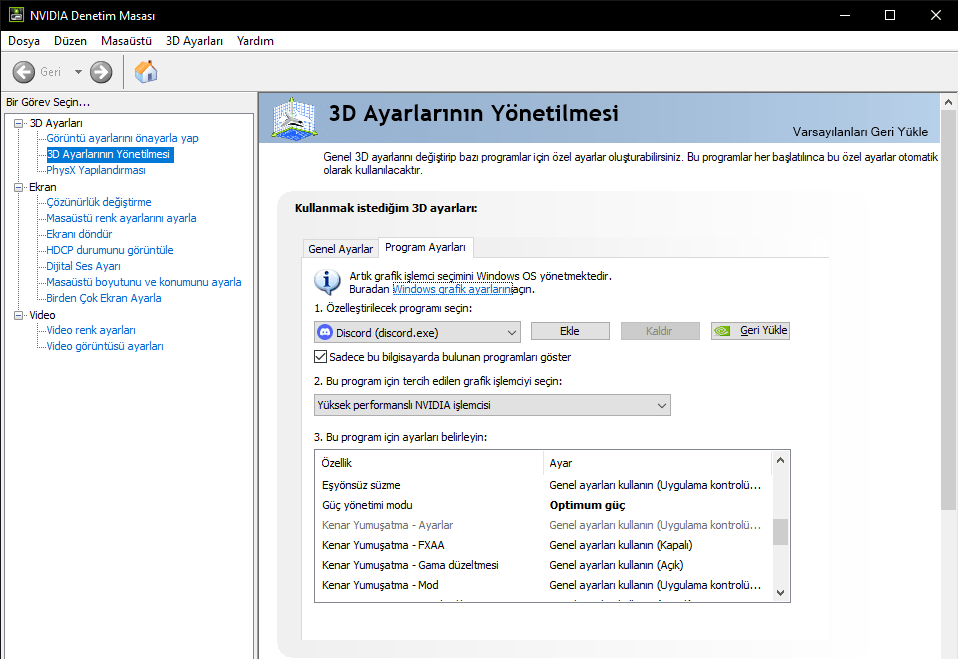The width and height of the screenshot is (958, 659).
Task: Toggle 'Sadece bu bilgisayarda bulunan programları göster' checkbox
Action: (320, 357)
